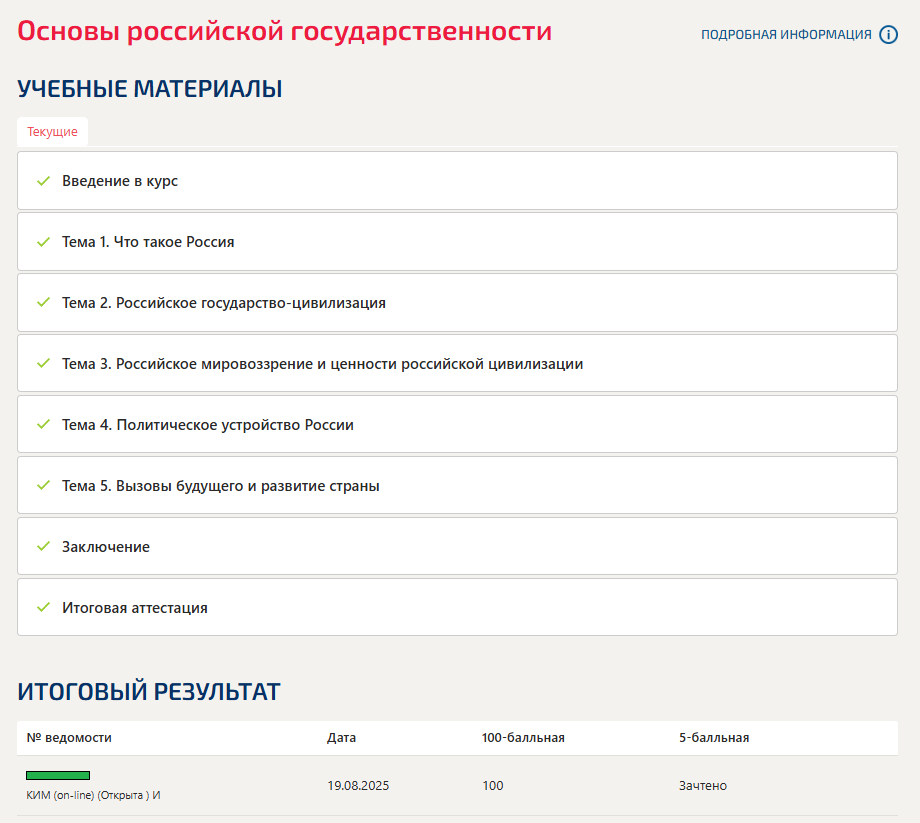Click the УЧЕБНЫЕ МАТЕРИАЛЫ heading

tap(150, 89)
